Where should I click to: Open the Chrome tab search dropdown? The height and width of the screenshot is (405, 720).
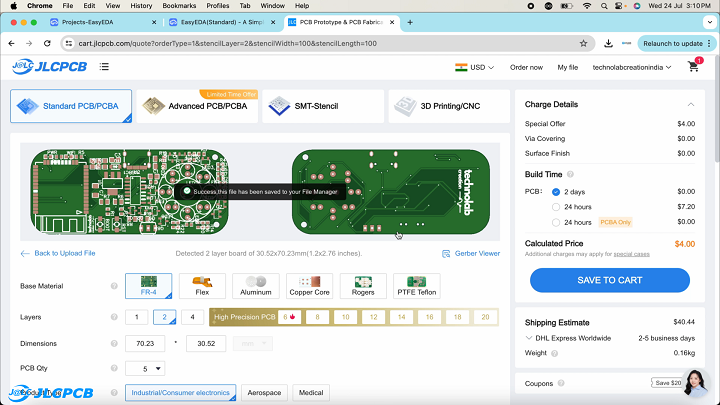click(x=709, y=22)
